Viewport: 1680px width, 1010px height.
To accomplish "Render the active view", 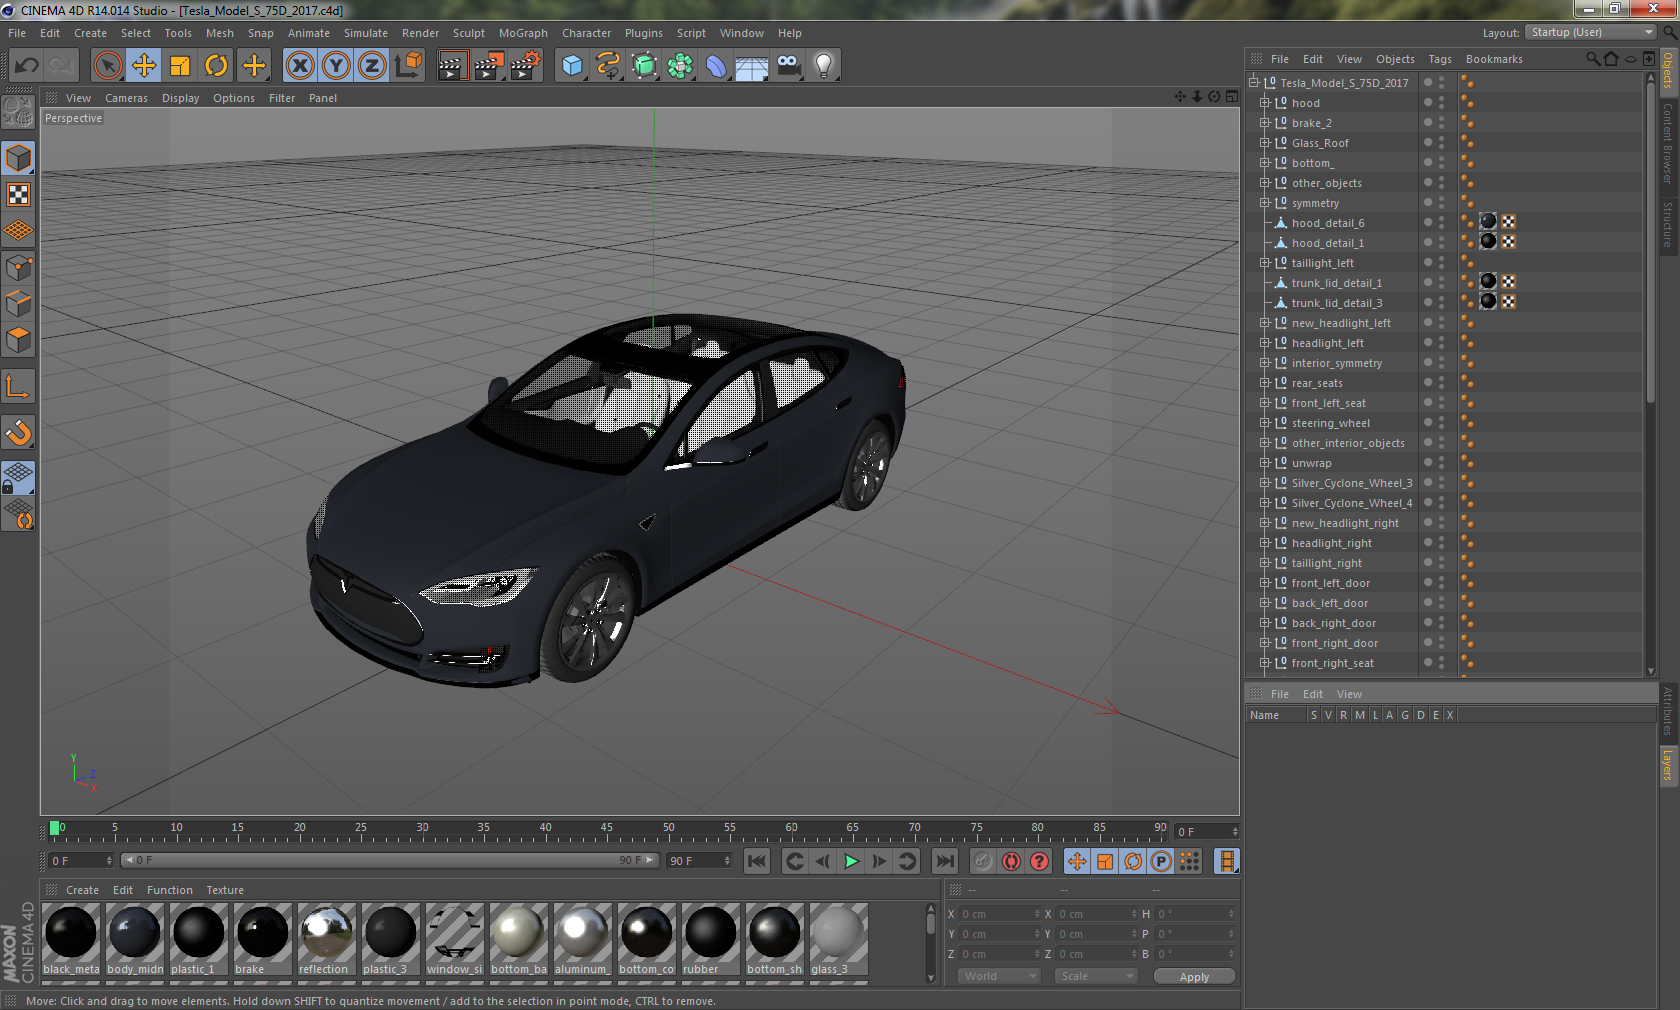I will (452, 66).
